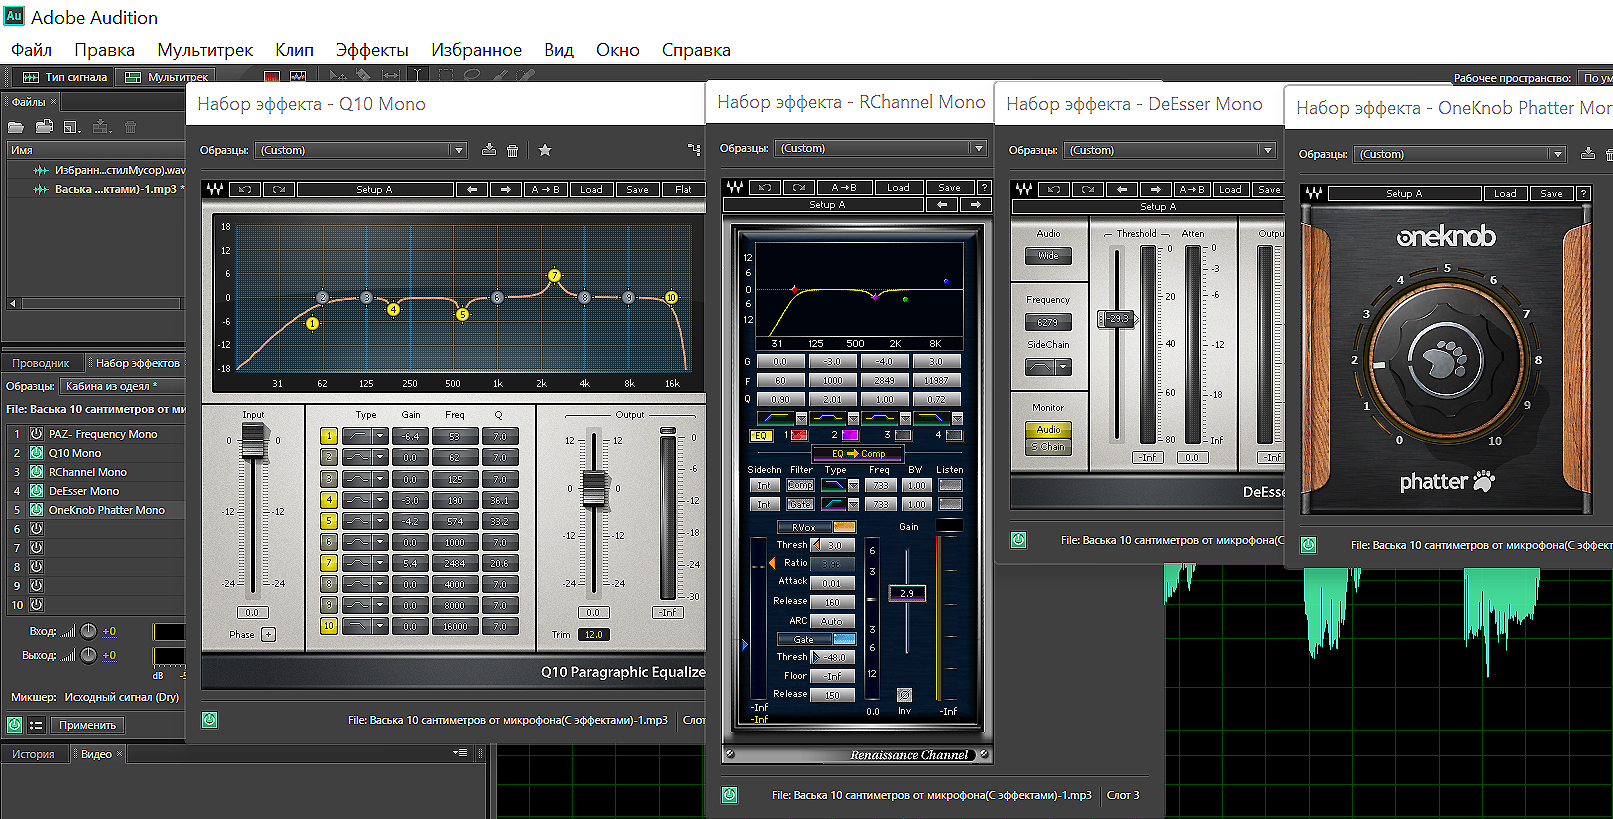Open the DeEsser SideChain filter dropdown
The height and width of the screenshot is (819, 1613).
coord(1063,367)
